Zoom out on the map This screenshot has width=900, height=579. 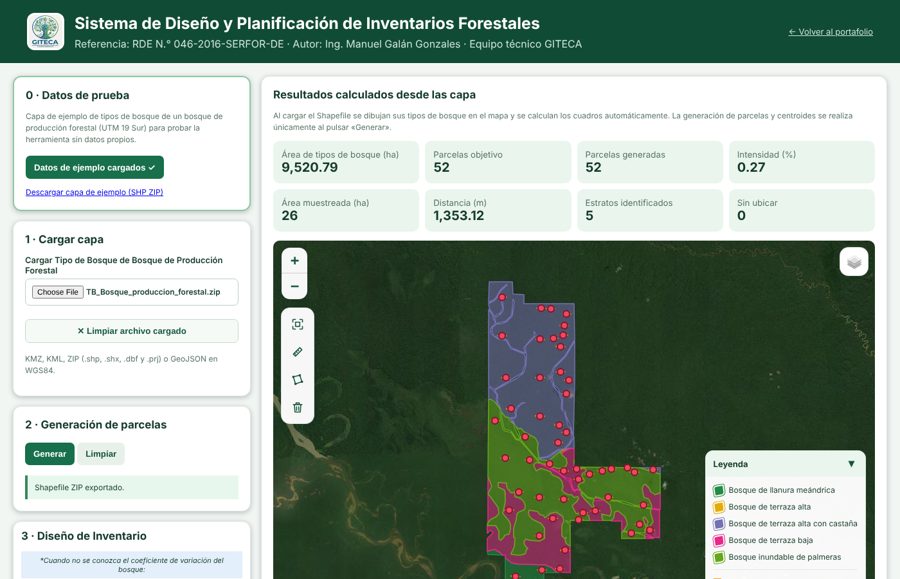(294, 286)
